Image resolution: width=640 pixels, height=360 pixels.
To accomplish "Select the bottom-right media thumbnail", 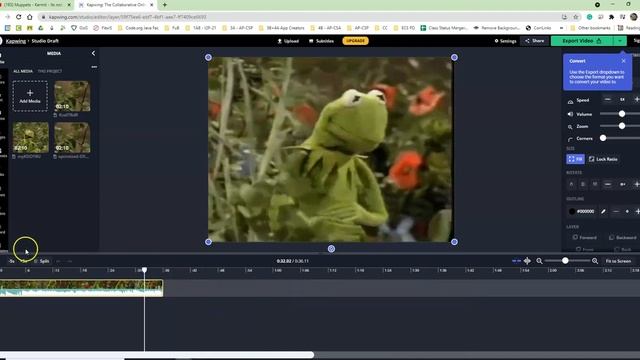I will coord(72,138).
